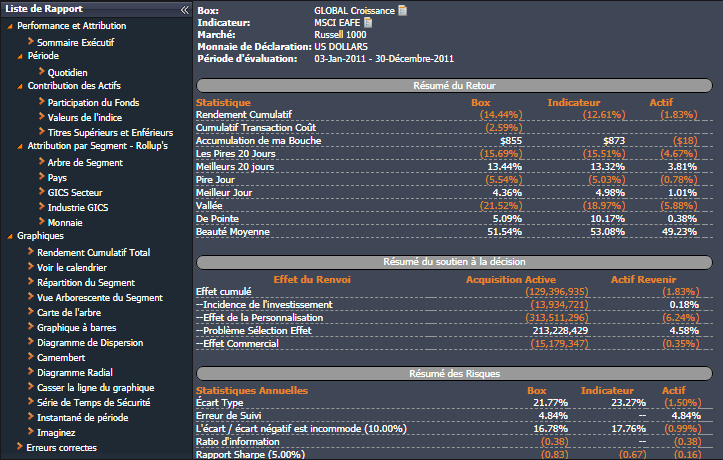Click arrow icon beside Camembert
Screen dimensions: 723x460
click(x=30, y=357)
